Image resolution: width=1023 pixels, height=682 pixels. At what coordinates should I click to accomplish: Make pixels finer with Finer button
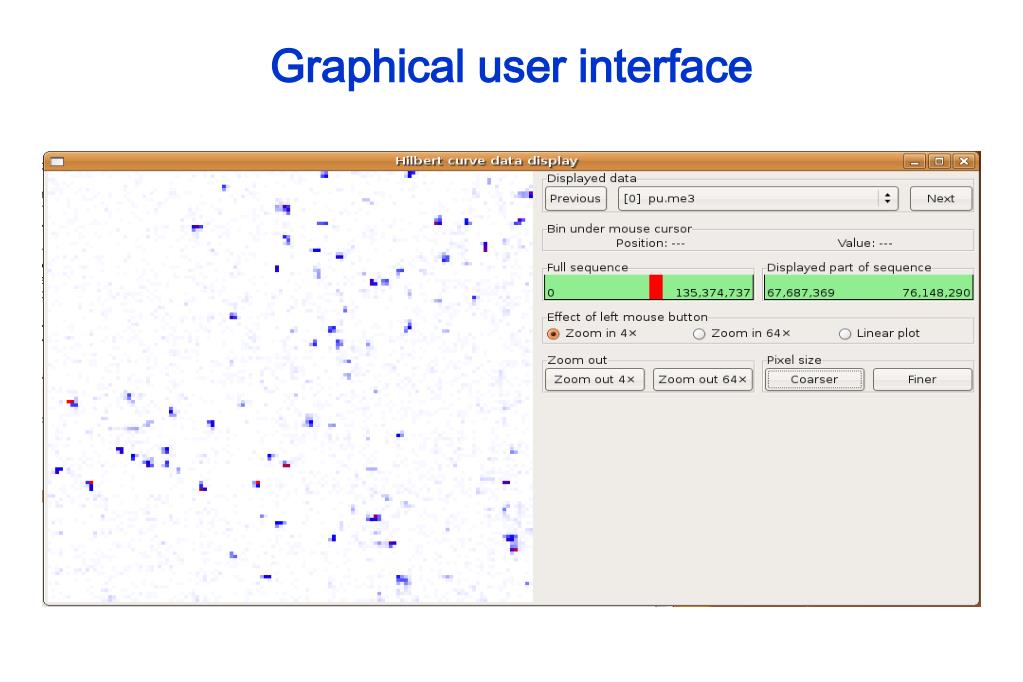click(x=922, y=379)
